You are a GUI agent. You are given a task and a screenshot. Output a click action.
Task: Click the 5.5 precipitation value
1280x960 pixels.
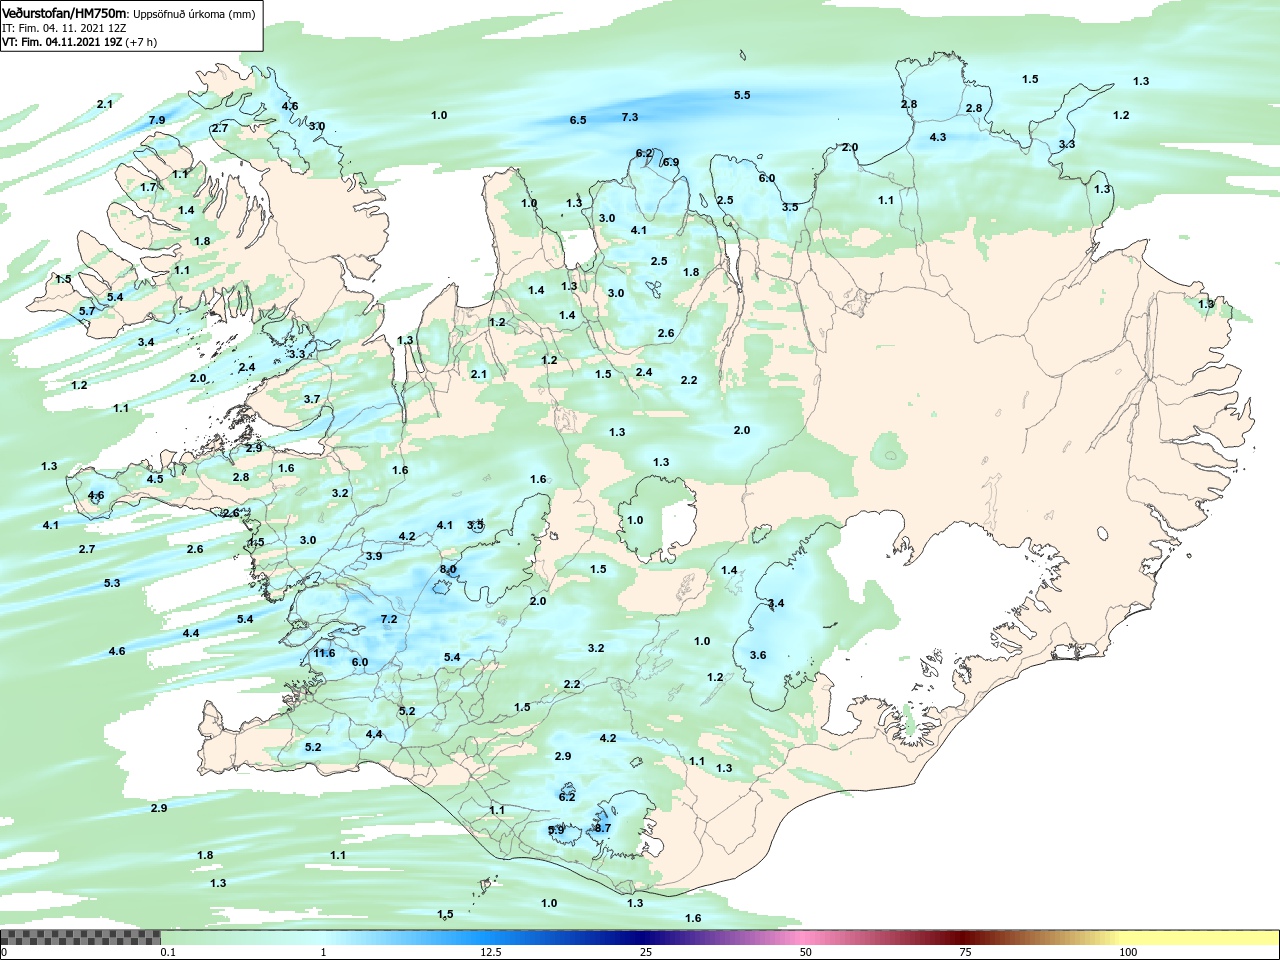coord(742,95)
